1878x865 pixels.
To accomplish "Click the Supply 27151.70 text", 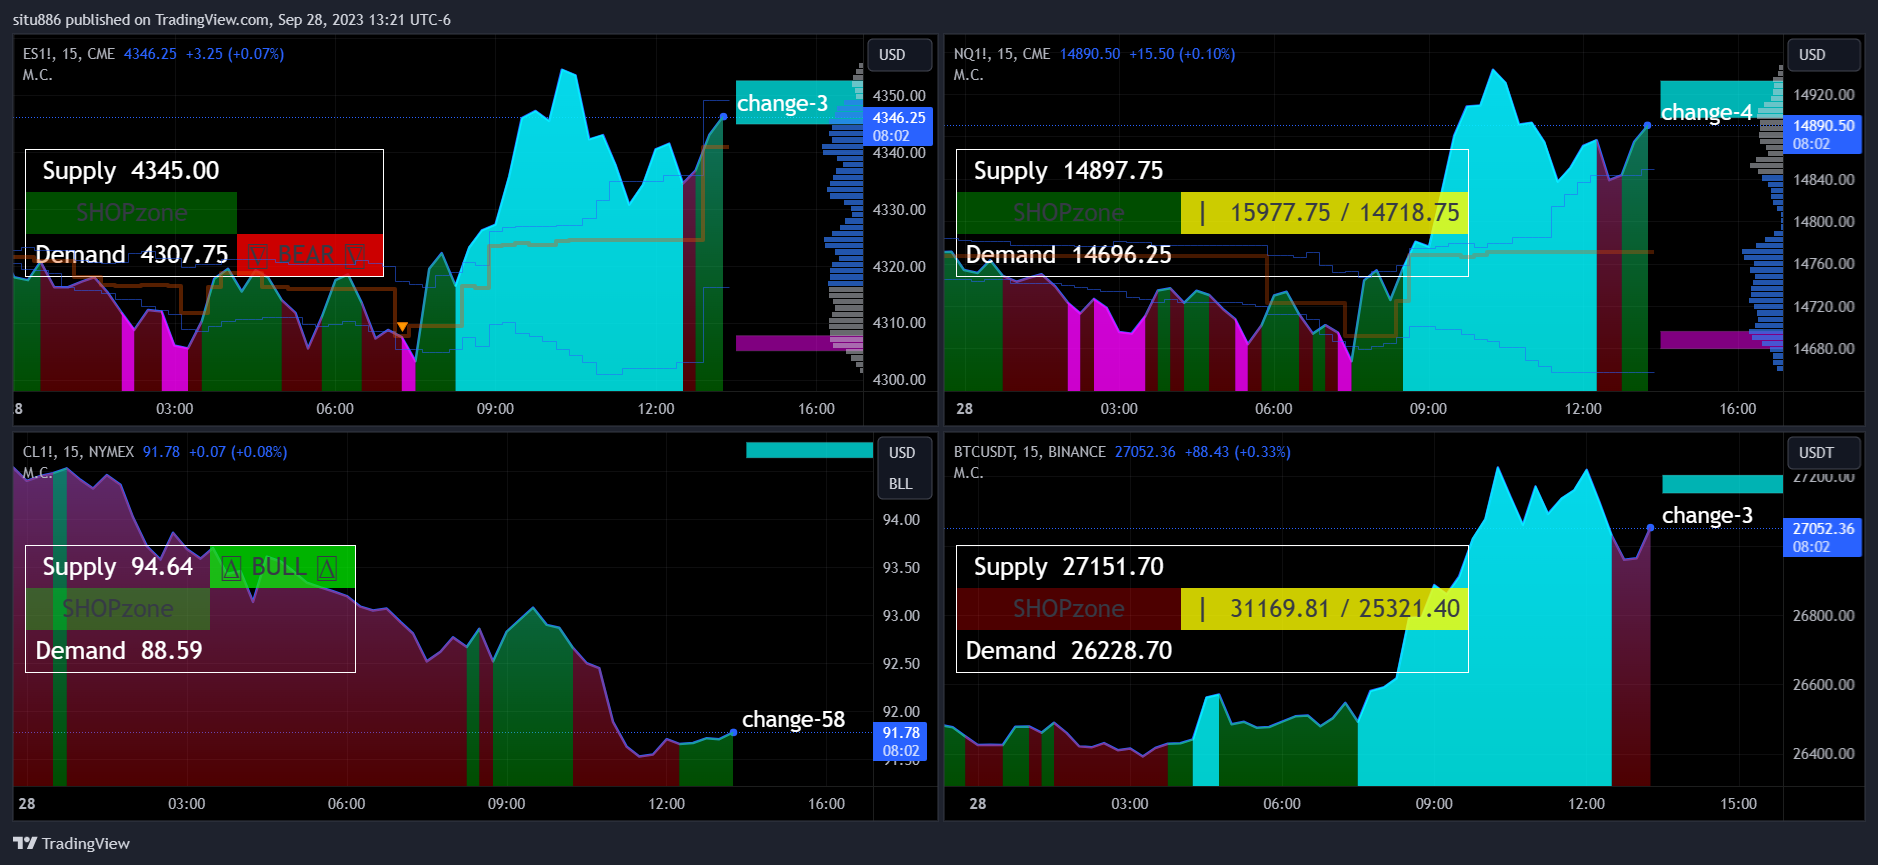I will click(x=1068, y=567).
